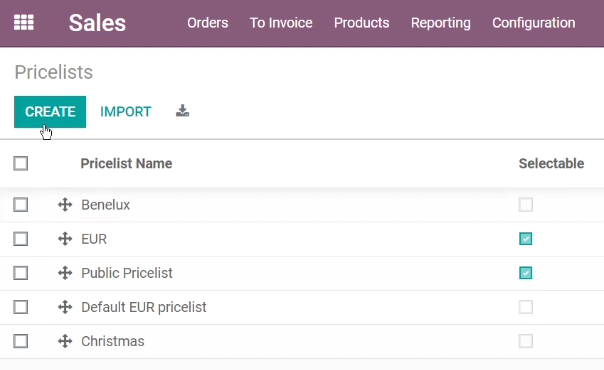
Task: Open the Reporting menu
Action: (441, 23)
